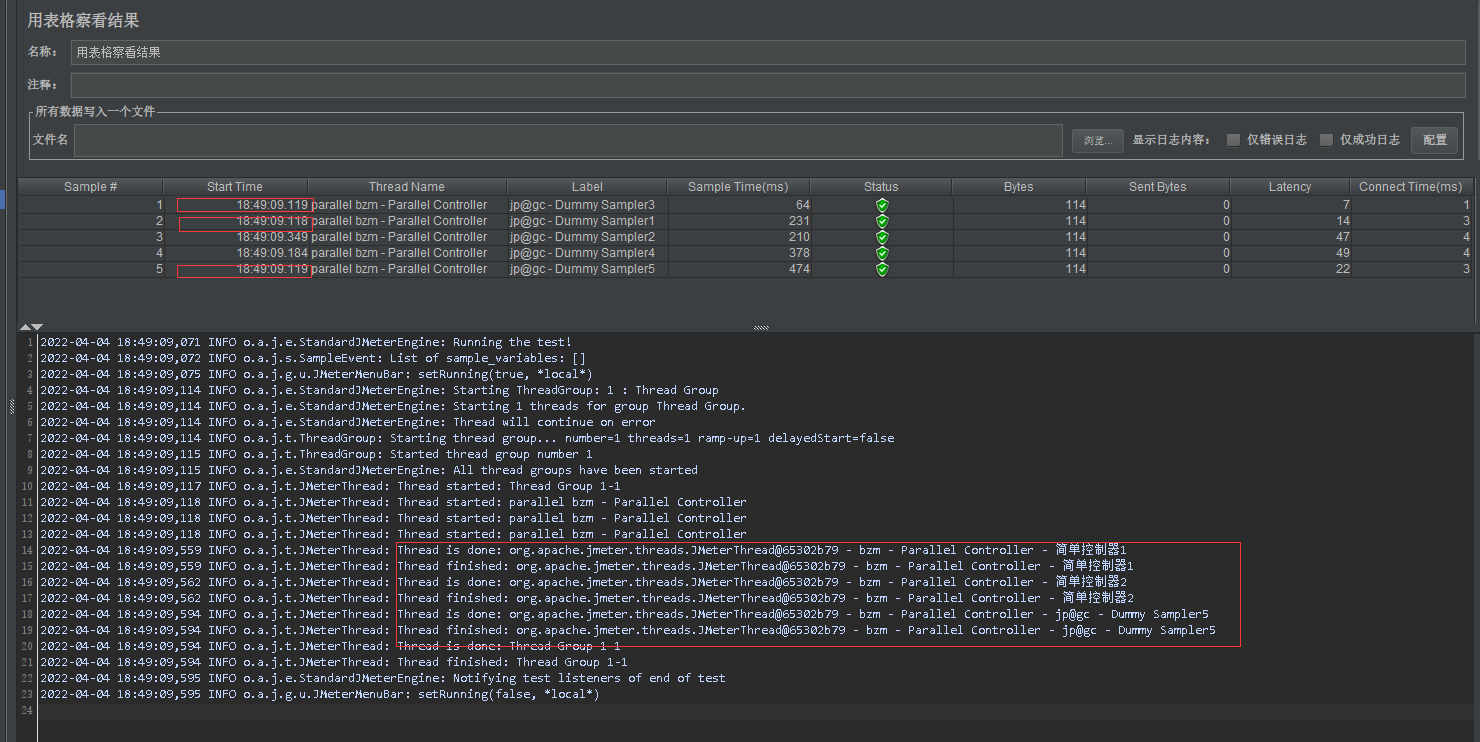Sort by the Connect Time(ms) column header
1480x742 pixels.
click(1410, 187)
